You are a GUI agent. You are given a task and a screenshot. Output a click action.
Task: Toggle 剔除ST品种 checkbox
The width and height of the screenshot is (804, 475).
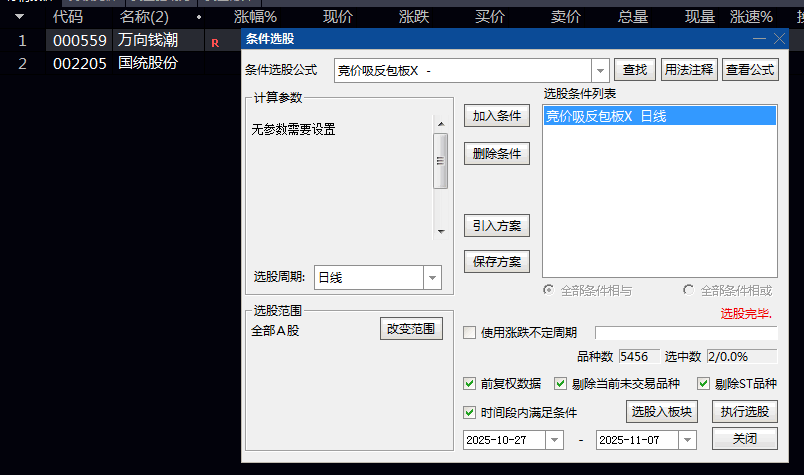tap(704, 383)
